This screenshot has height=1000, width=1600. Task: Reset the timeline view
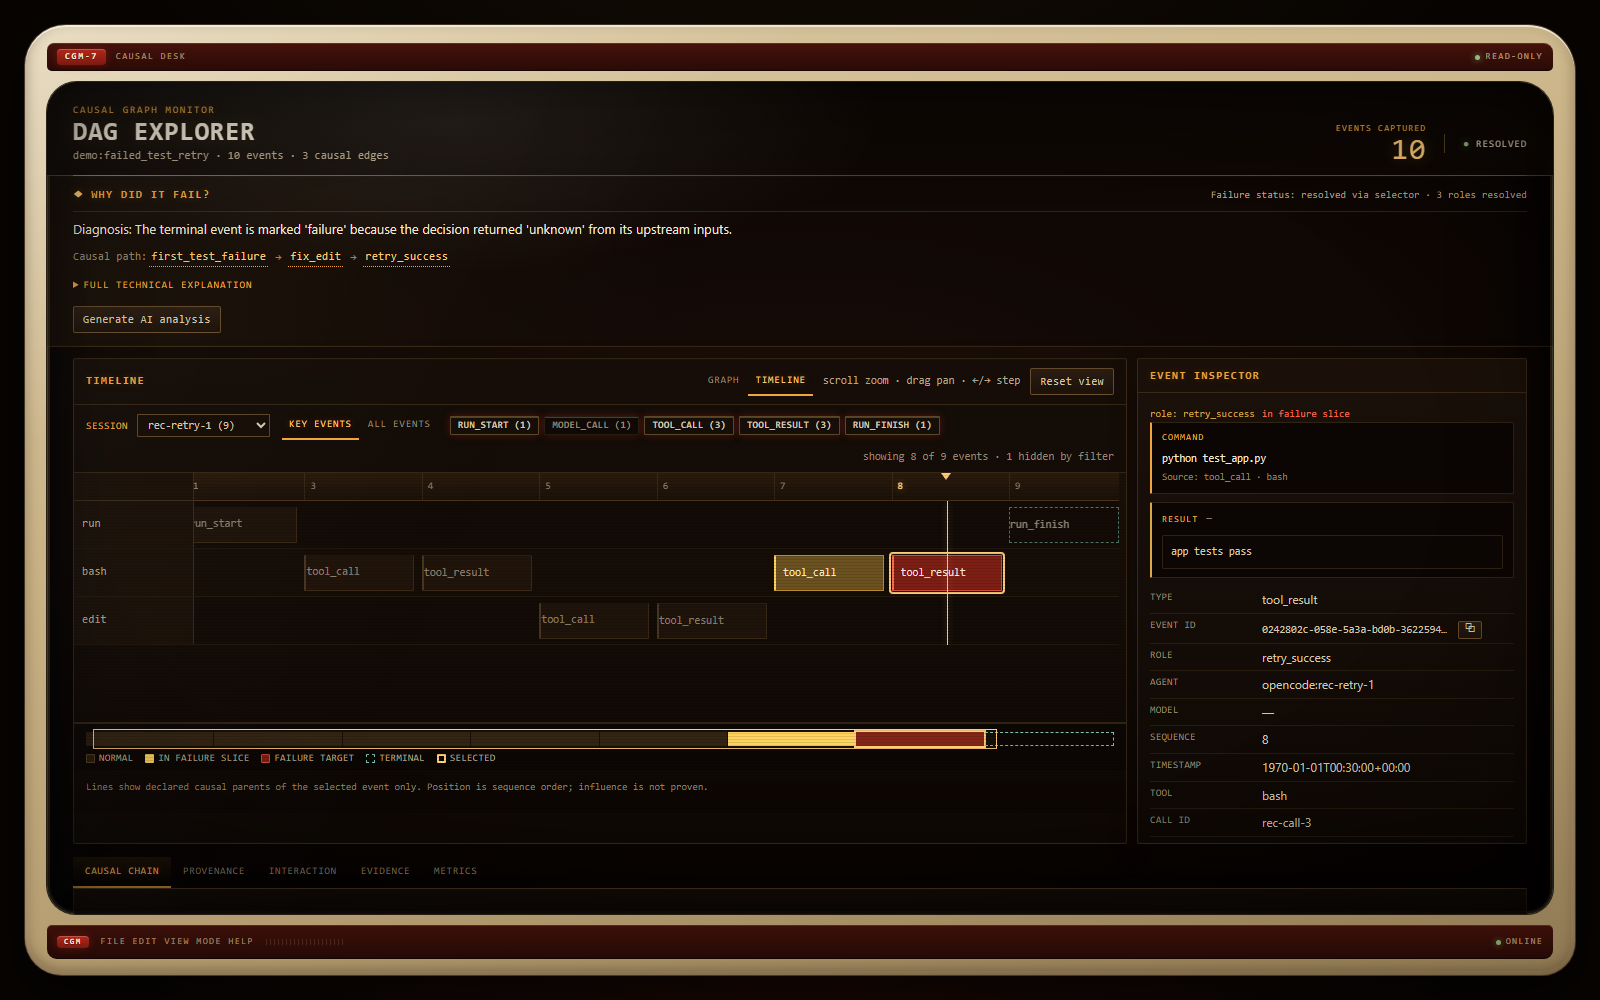point(1072,381)
